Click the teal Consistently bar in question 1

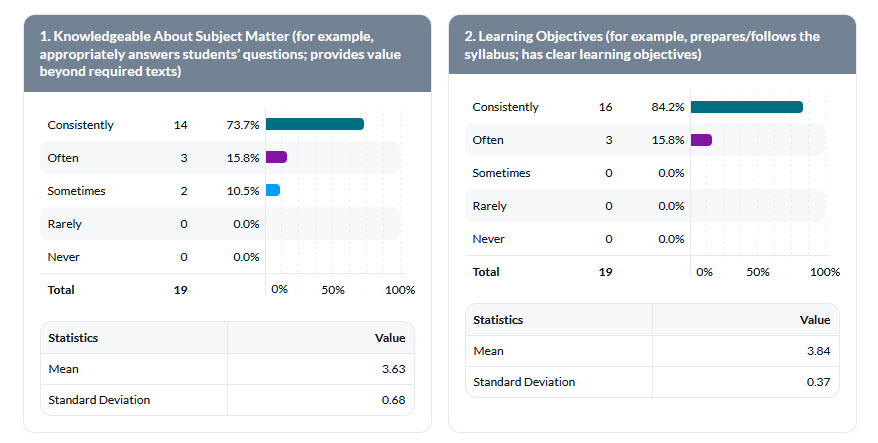[315, 124]
